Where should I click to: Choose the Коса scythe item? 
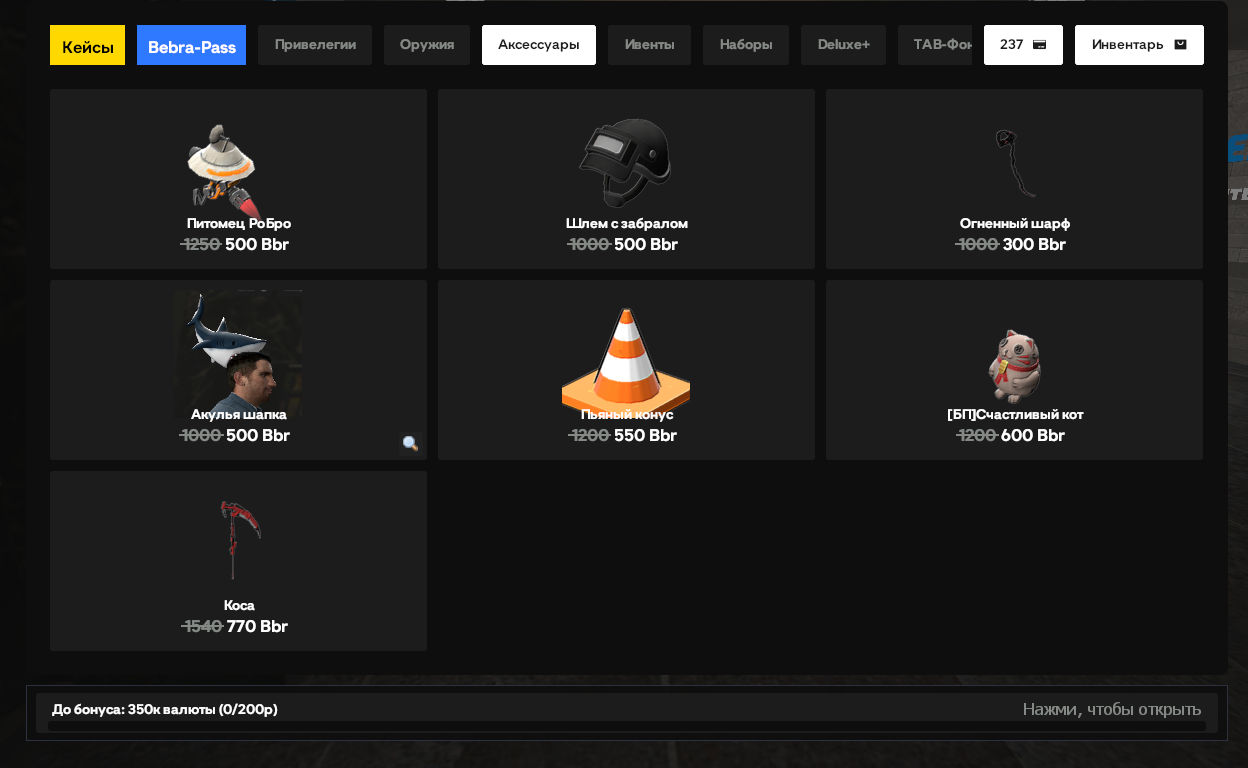[238, 561]
